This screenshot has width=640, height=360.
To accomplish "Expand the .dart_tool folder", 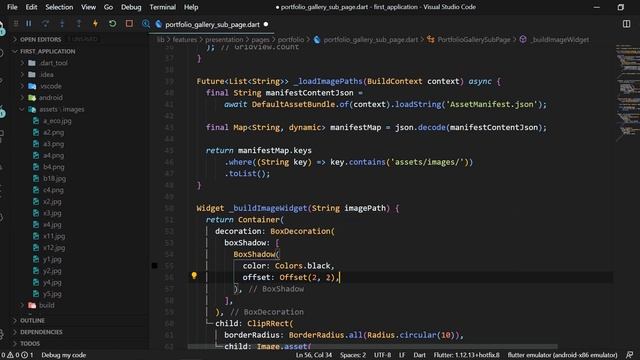I will (54, 63).
